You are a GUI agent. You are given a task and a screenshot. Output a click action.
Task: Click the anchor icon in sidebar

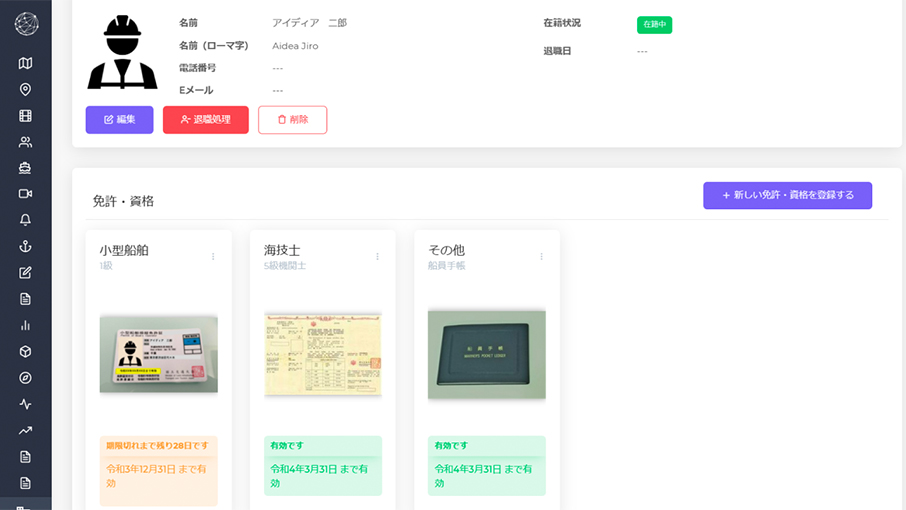point(25,246)
